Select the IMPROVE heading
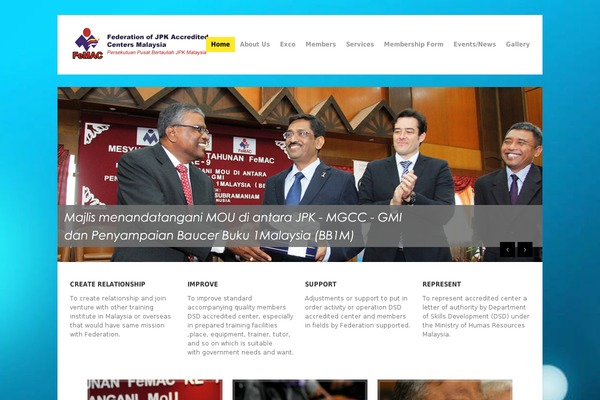The image size is (600, 400). [202, 284]
